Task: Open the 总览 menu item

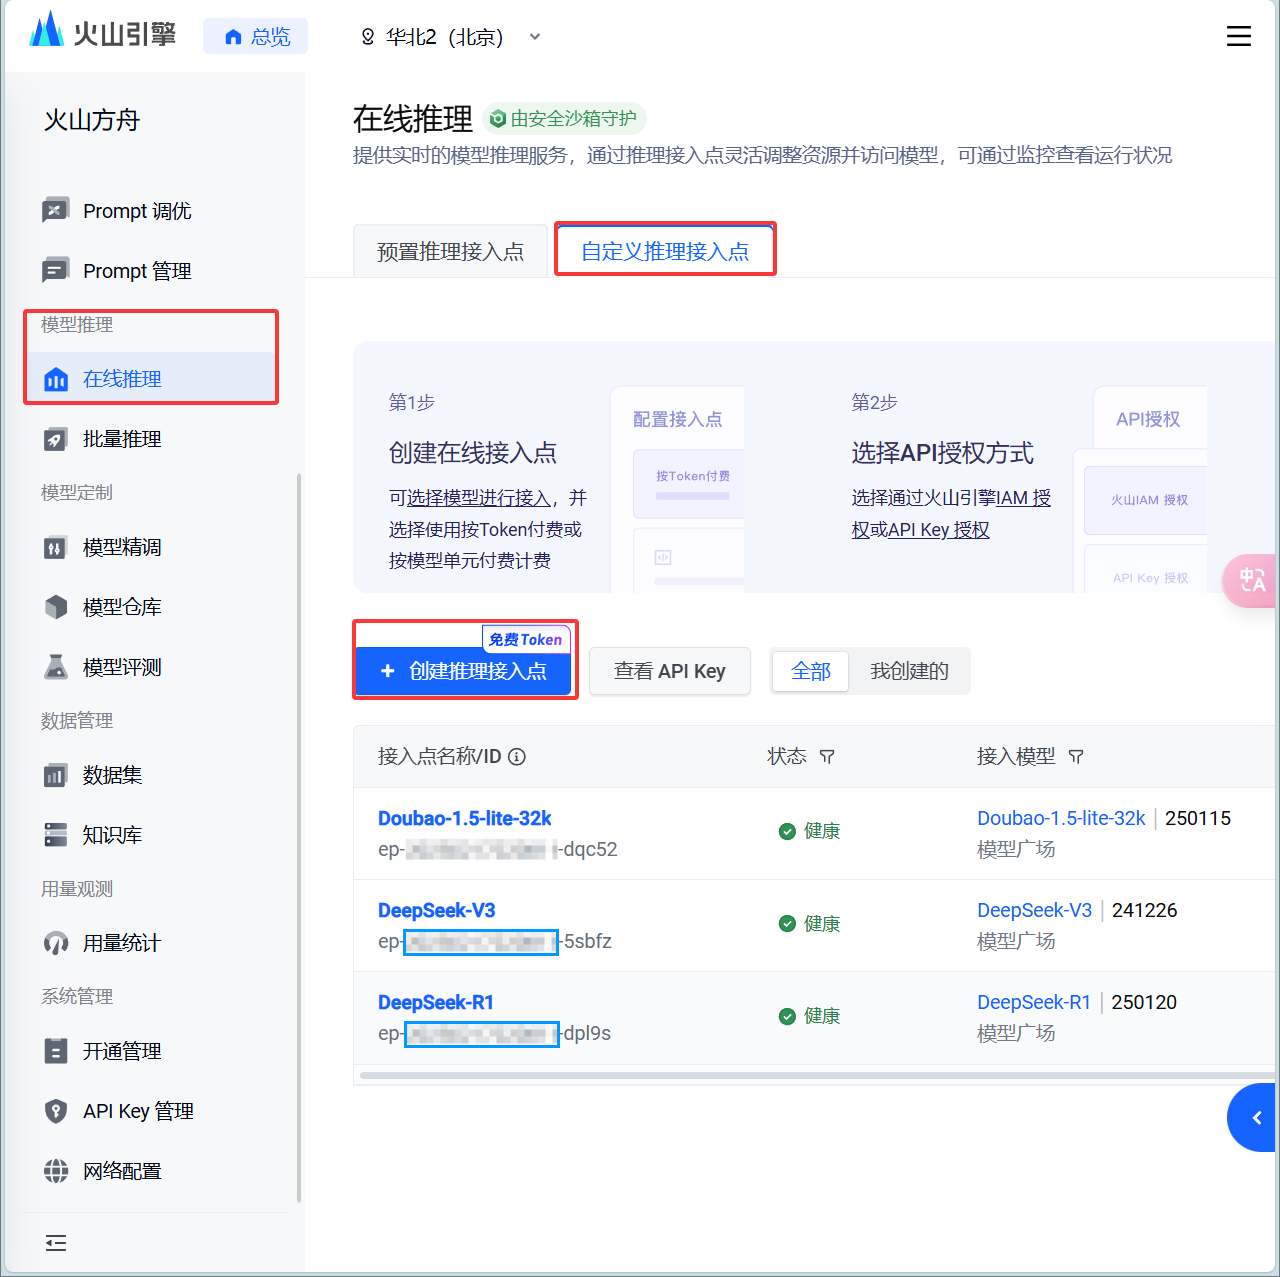Action: point(255,36)
